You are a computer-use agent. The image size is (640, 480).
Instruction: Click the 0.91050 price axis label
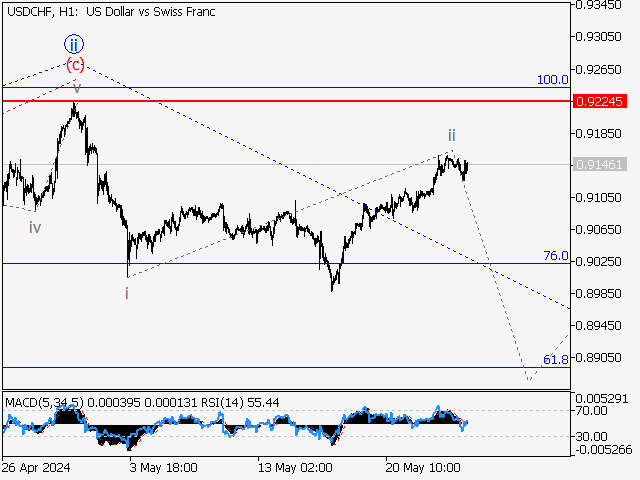598,198
